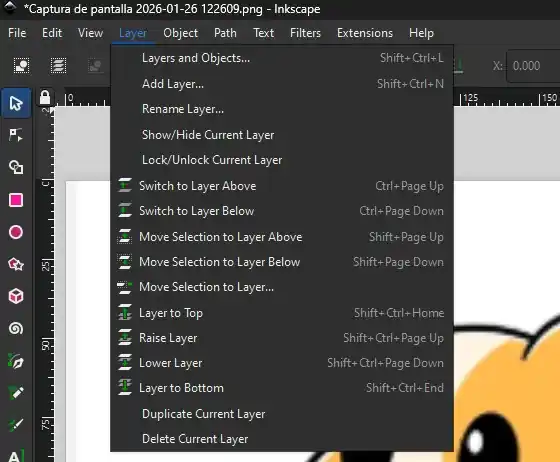Select the Spiral tool

[x=16, y=328]
